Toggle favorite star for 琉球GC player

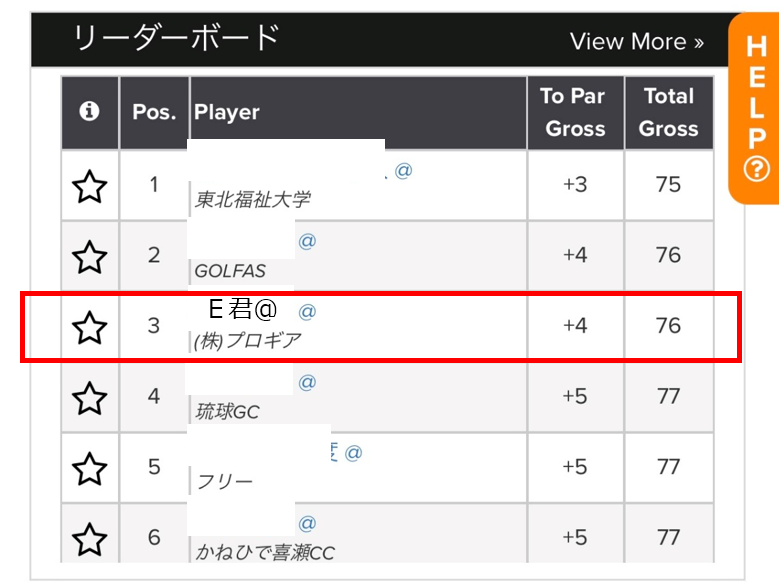[x=89, y=398]
